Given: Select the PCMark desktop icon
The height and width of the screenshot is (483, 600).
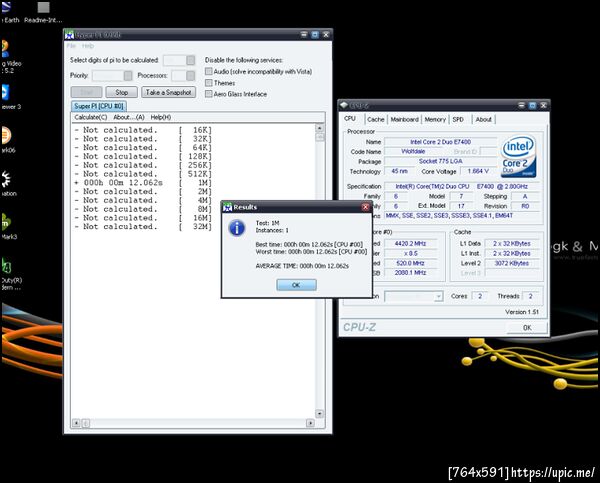Looking at the screenshot, I should (x=8, y=227).
